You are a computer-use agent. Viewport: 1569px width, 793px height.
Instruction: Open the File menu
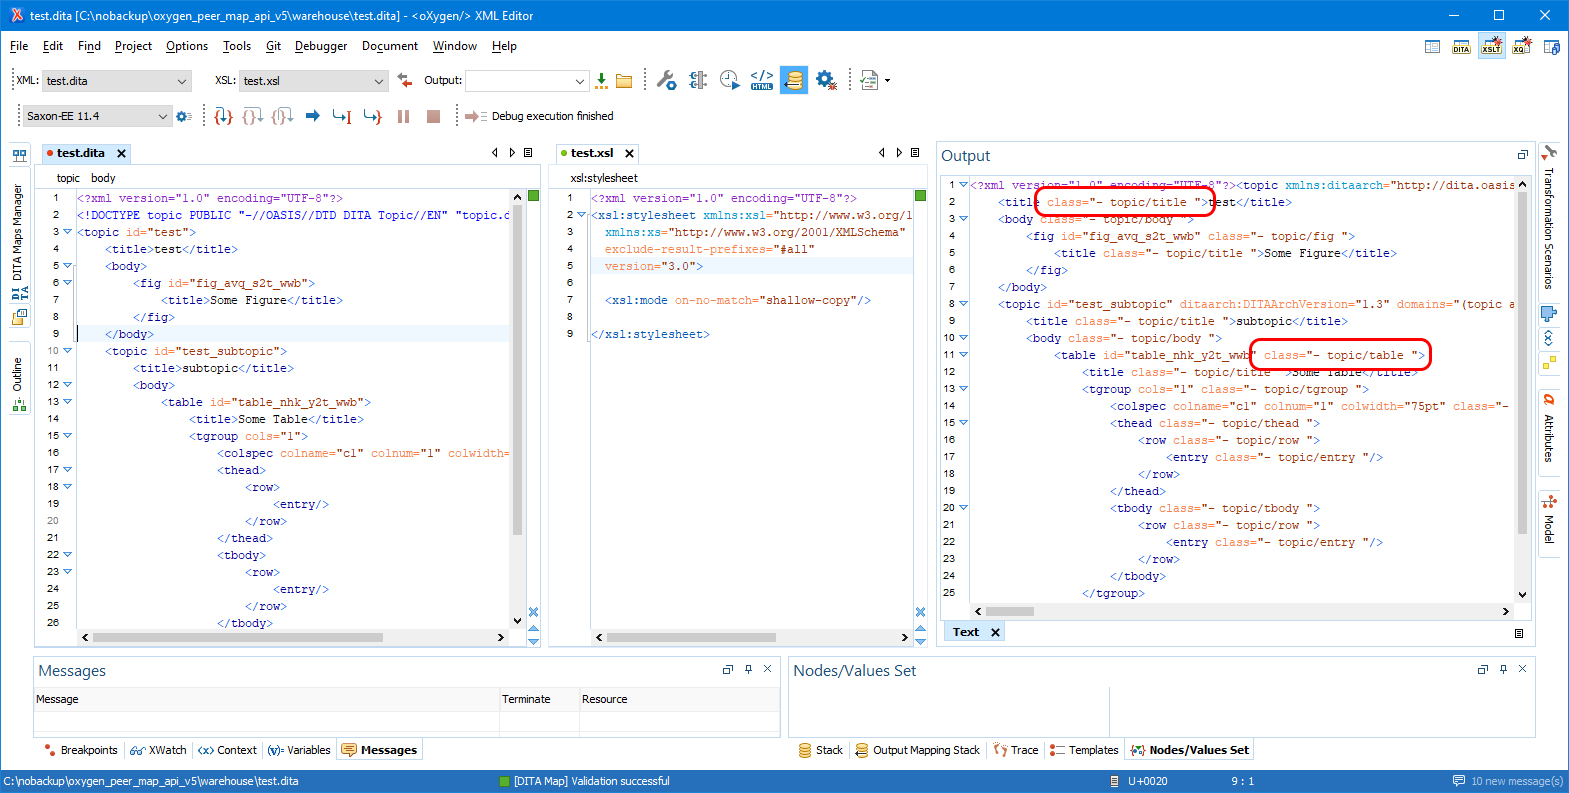point(19,46)
